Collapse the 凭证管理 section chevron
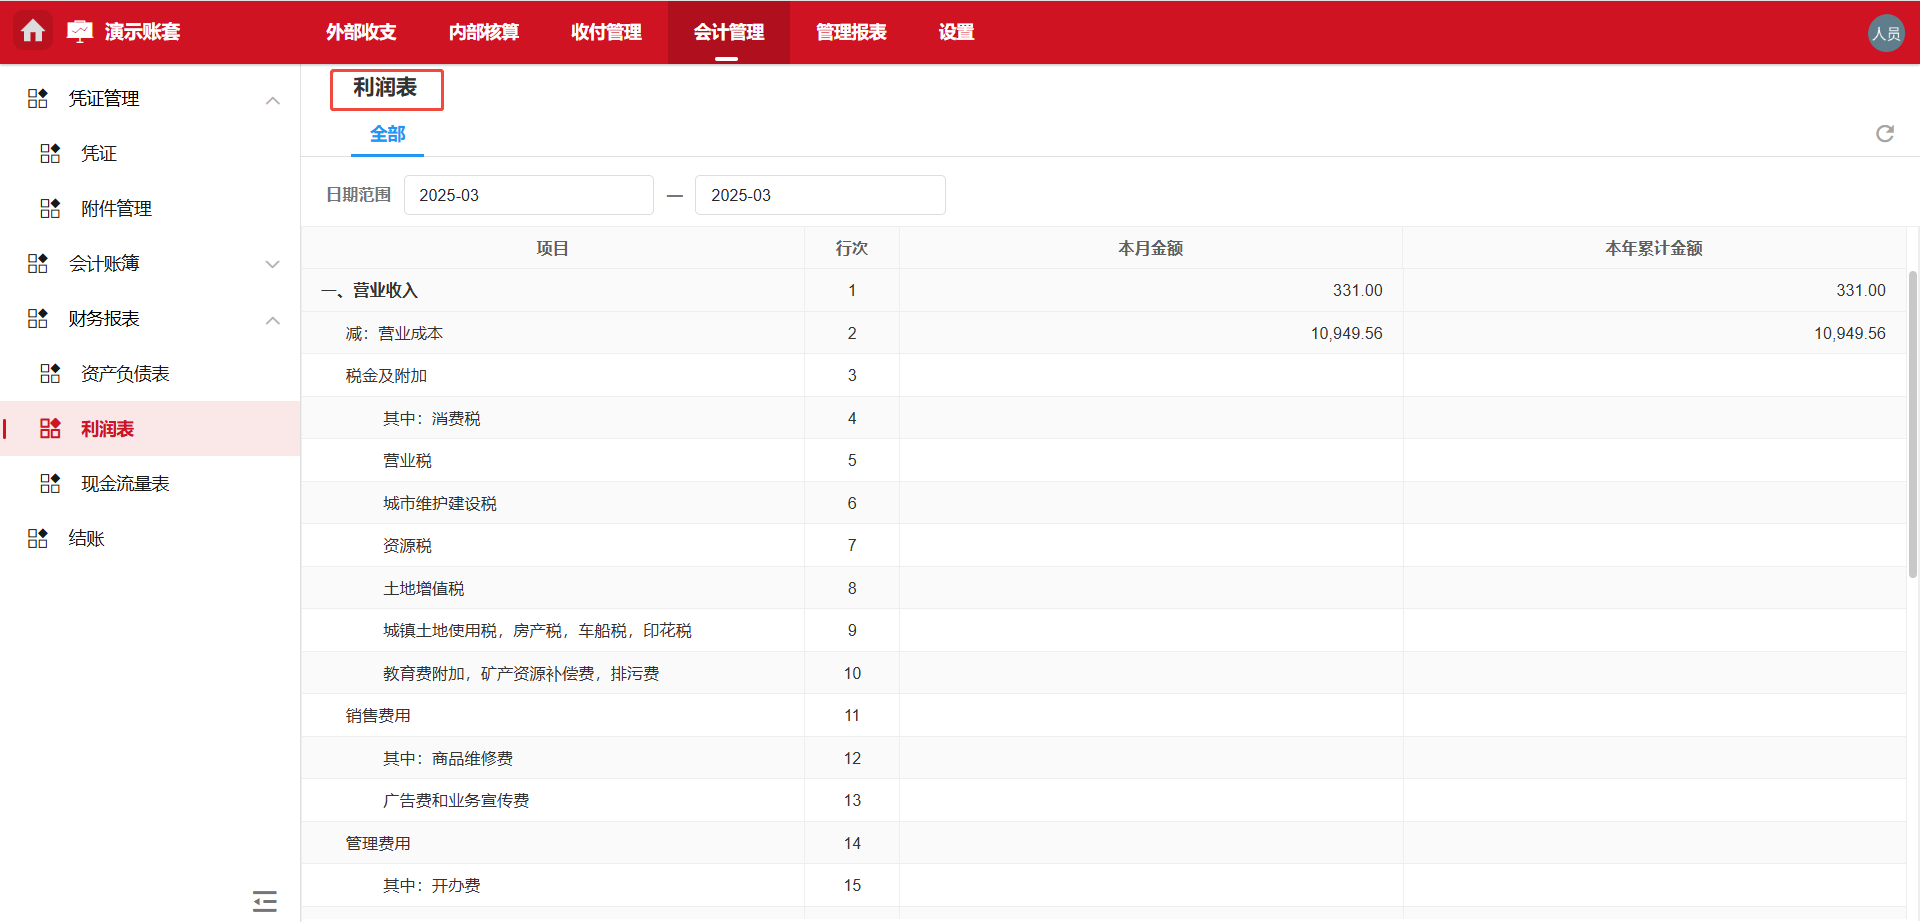 (272, 100)
